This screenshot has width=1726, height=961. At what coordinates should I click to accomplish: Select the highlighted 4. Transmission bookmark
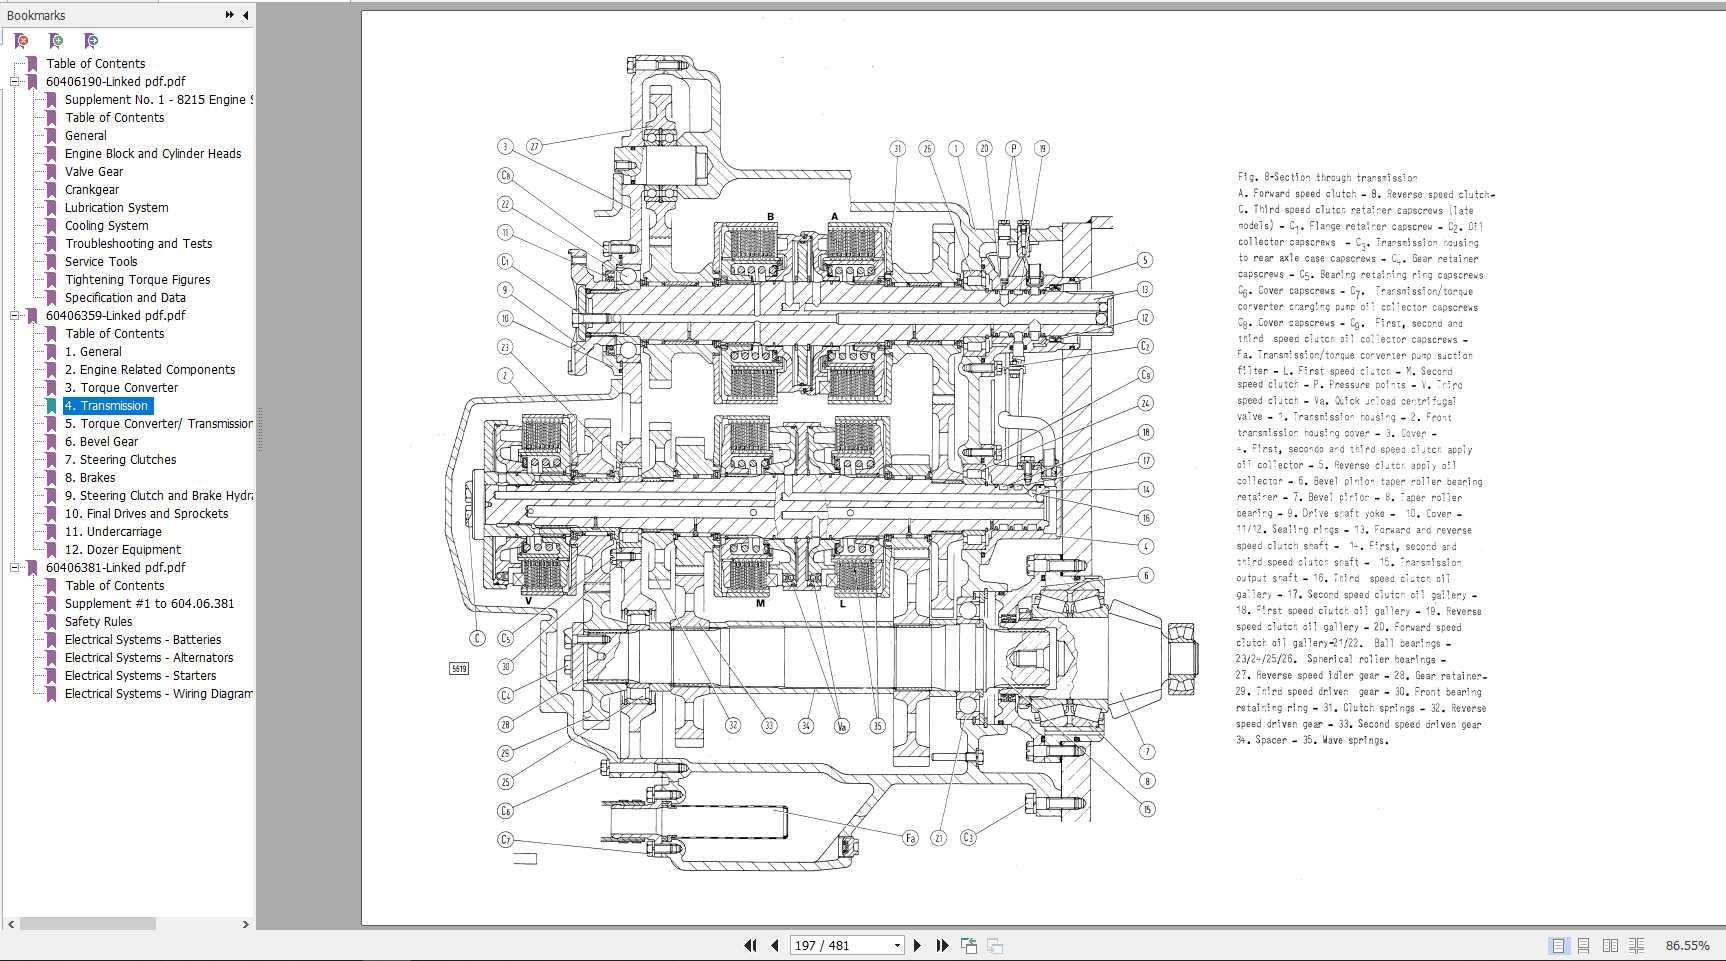(108, 405)
